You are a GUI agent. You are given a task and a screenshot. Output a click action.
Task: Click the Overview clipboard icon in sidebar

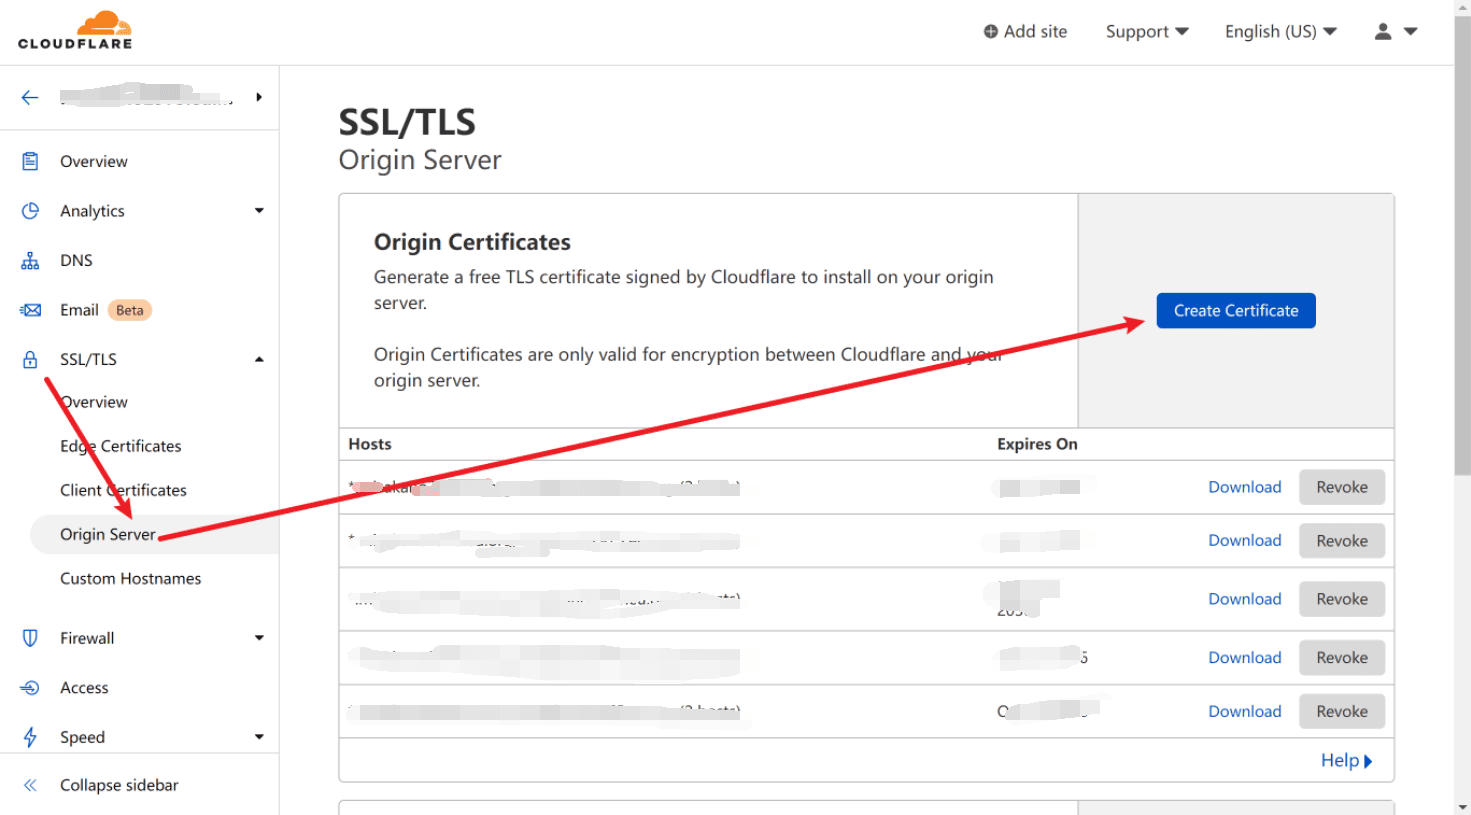[30, 161]
